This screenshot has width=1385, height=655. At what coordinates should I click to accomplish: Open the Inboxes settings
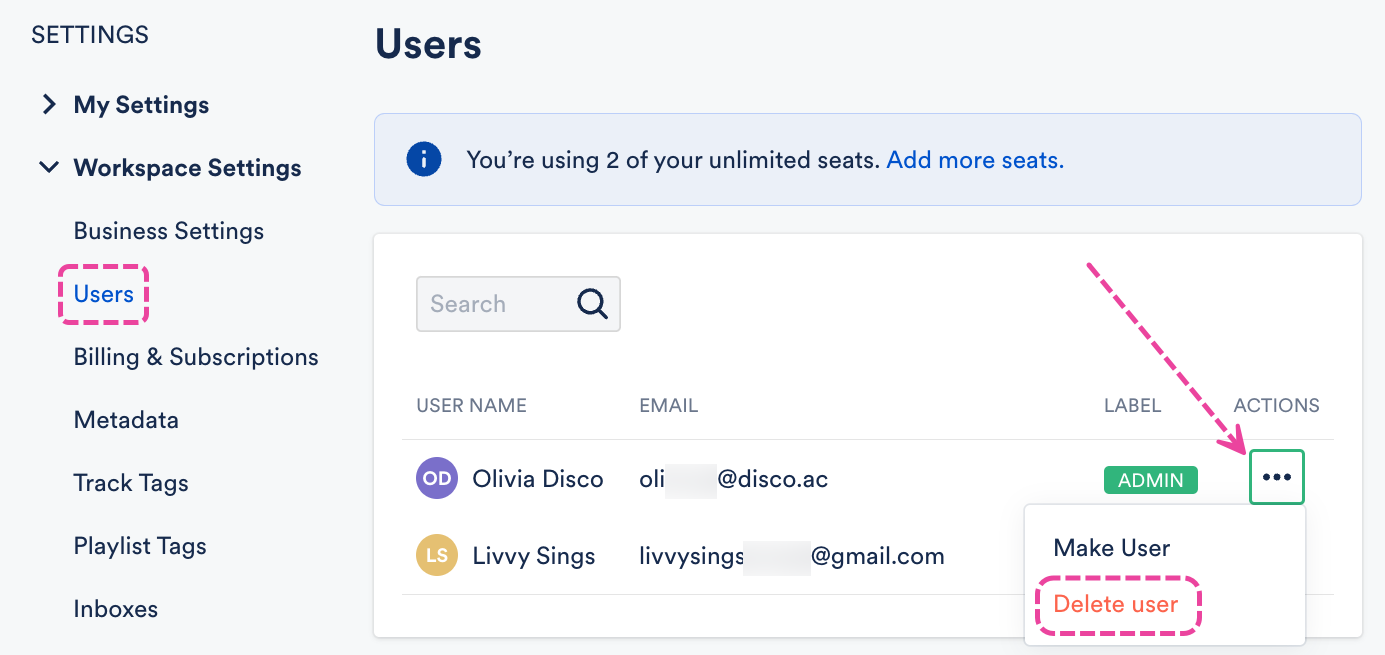116,609
